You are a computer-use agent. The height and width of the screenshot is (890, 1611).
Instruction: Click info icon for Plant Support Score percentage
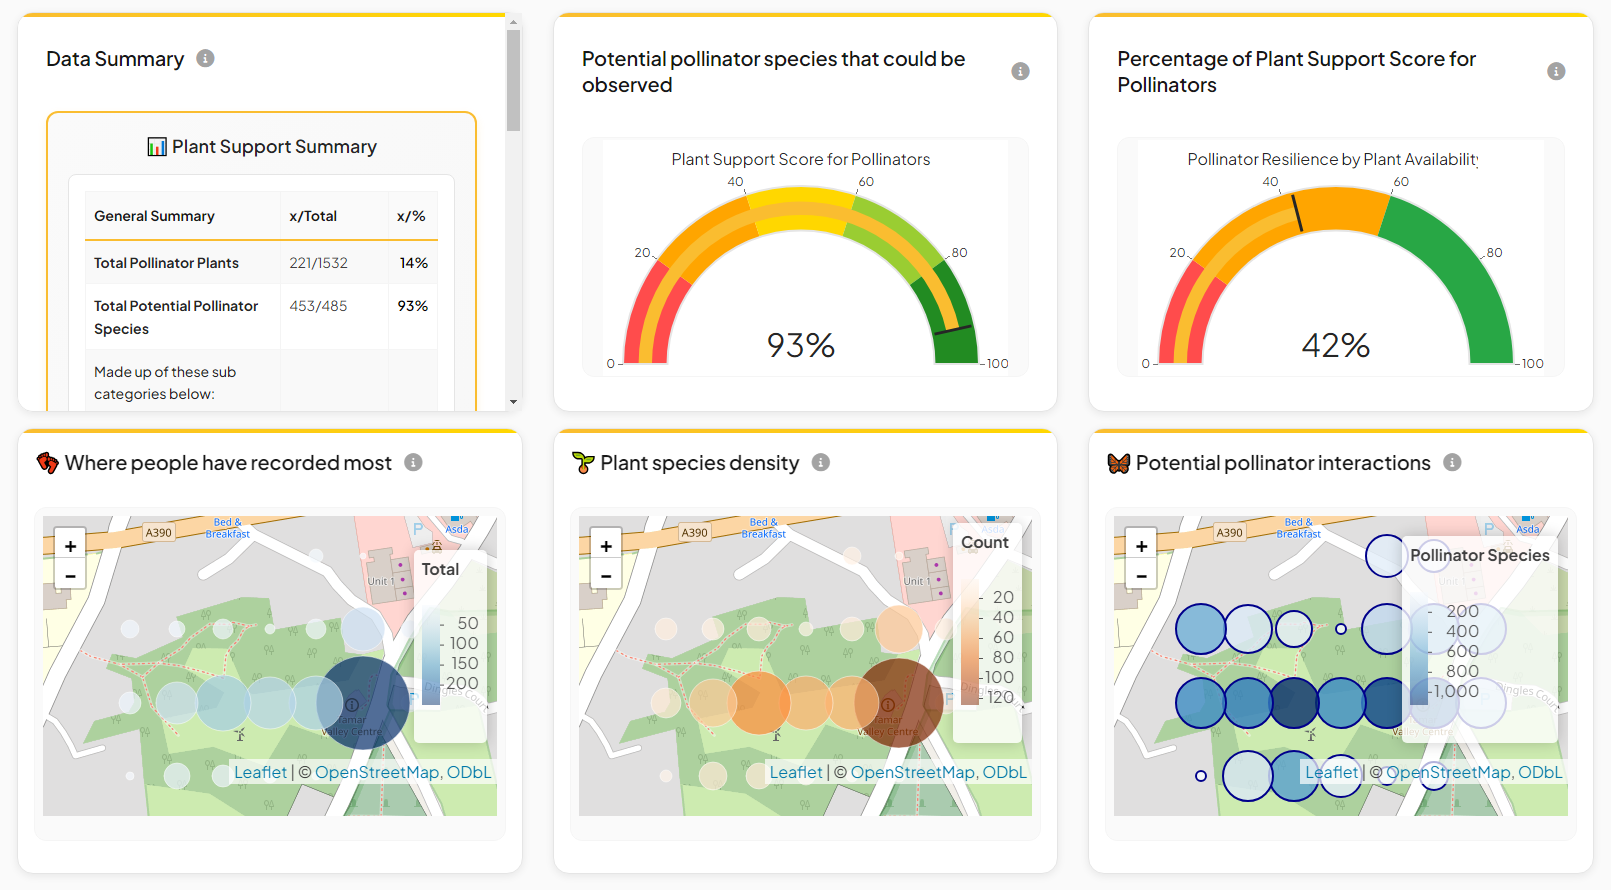(1556, 71)
